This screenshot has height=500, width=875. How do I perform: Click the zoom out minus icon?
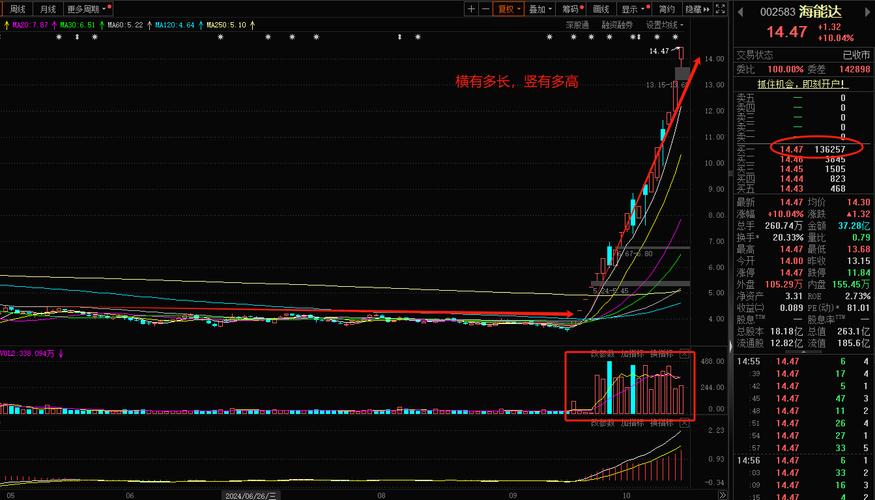tap(485, 9)
